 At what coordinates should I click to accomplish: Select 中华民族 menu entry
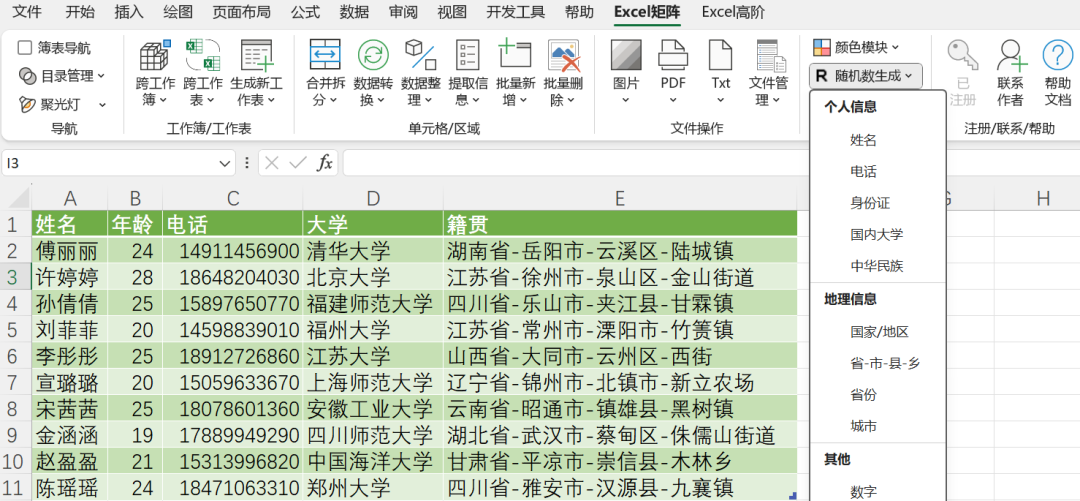pyautogui.click(x=878, y=266)
